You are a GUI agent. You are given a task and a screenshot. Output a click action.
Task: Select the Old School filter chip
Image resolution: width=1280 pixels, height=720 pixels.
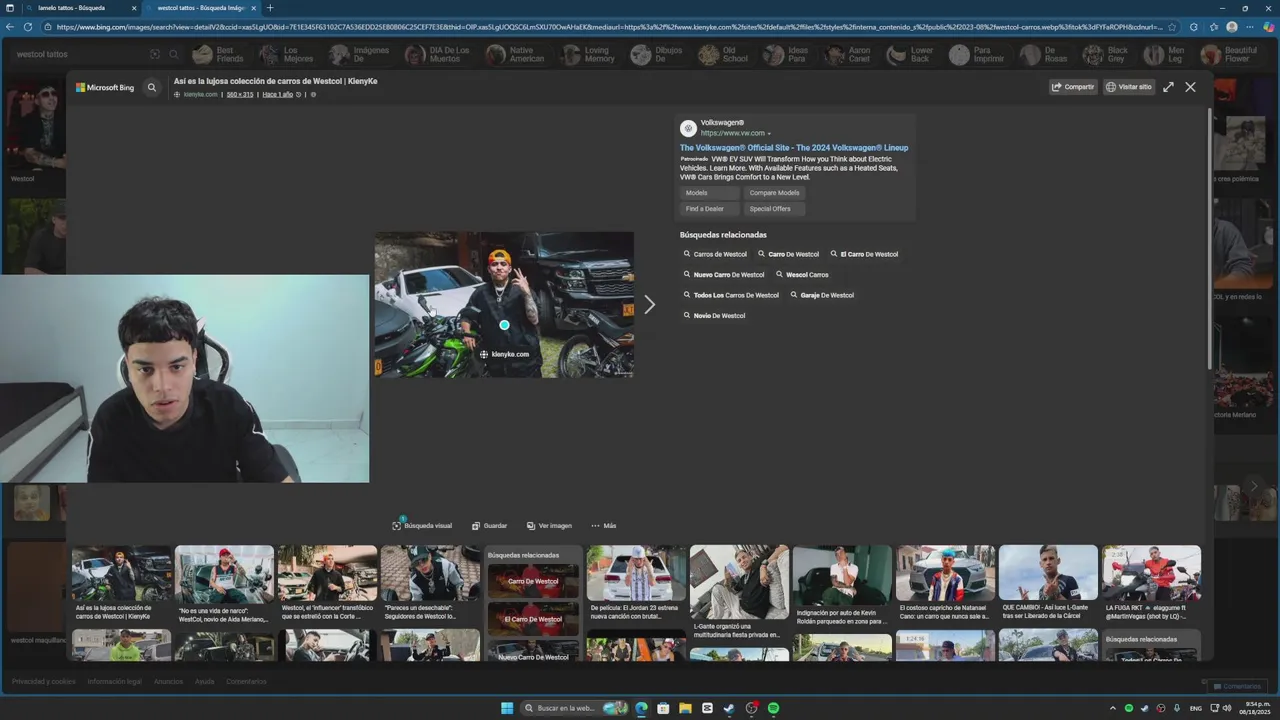(x=723, y=55)
